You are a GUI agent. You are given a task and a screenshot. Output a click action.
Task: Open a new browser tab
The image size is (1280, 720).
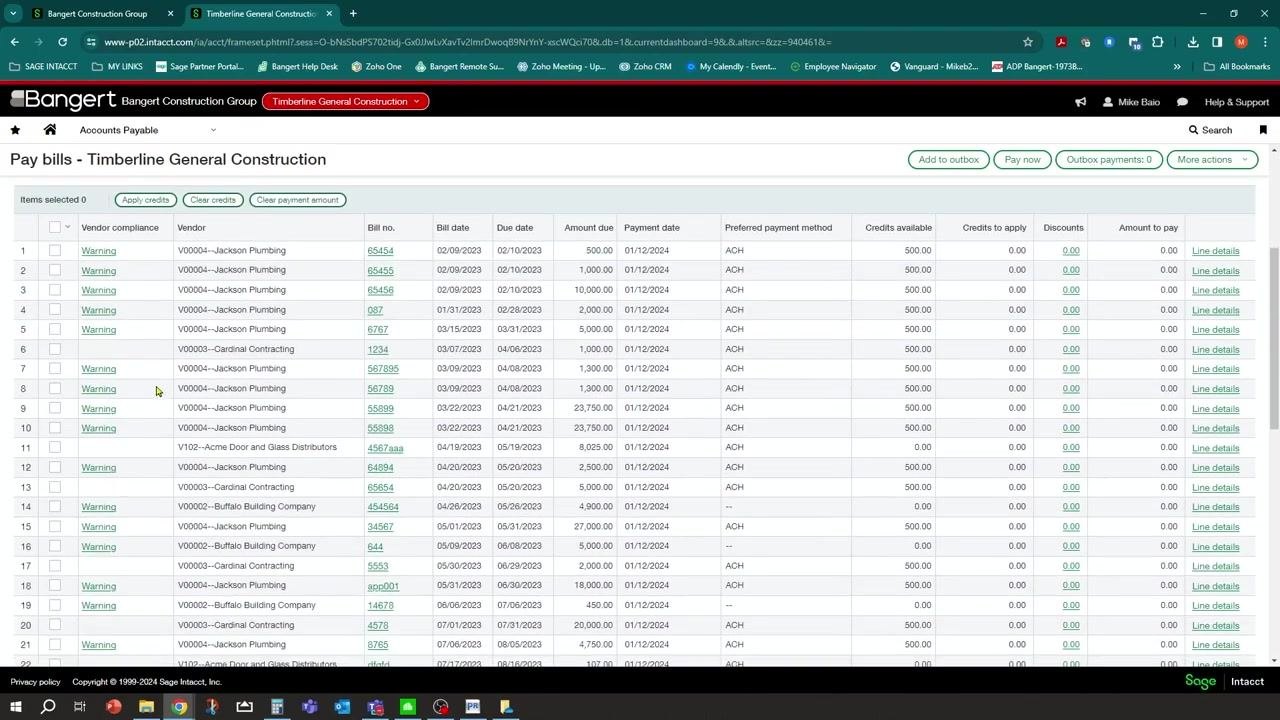[x=353, y=14]
